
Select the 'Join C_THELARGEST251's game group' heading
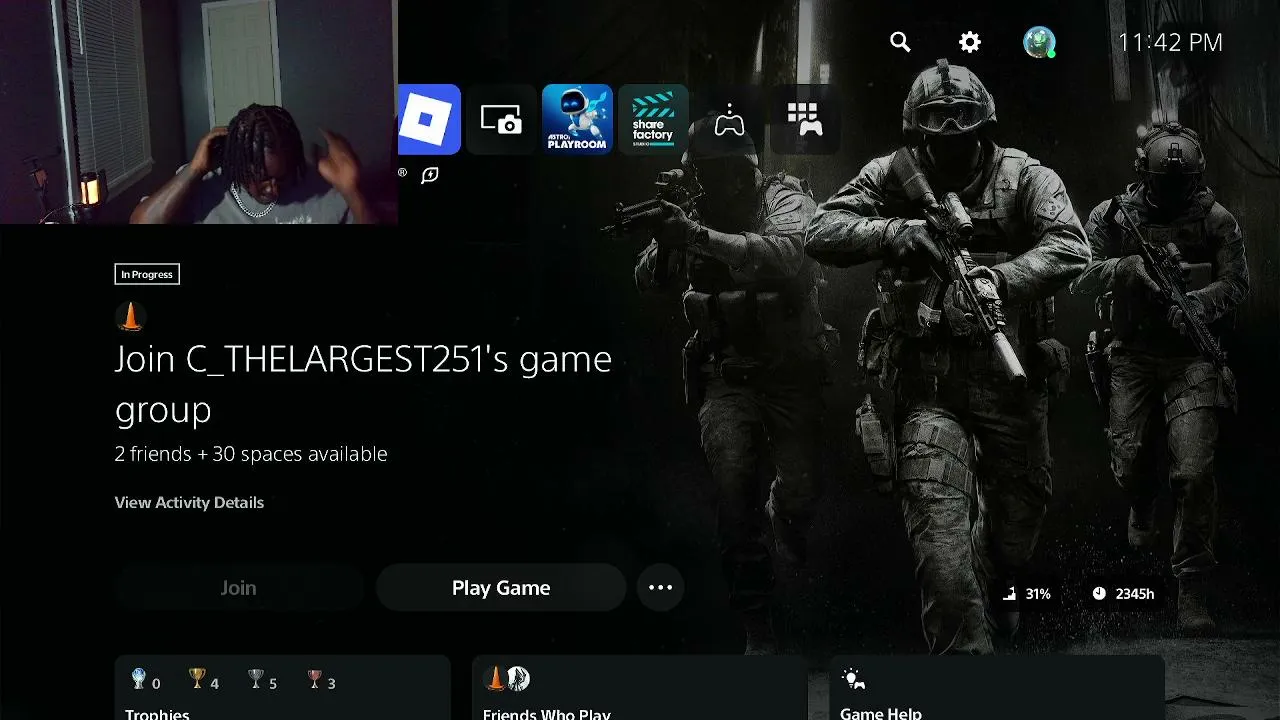363,384
